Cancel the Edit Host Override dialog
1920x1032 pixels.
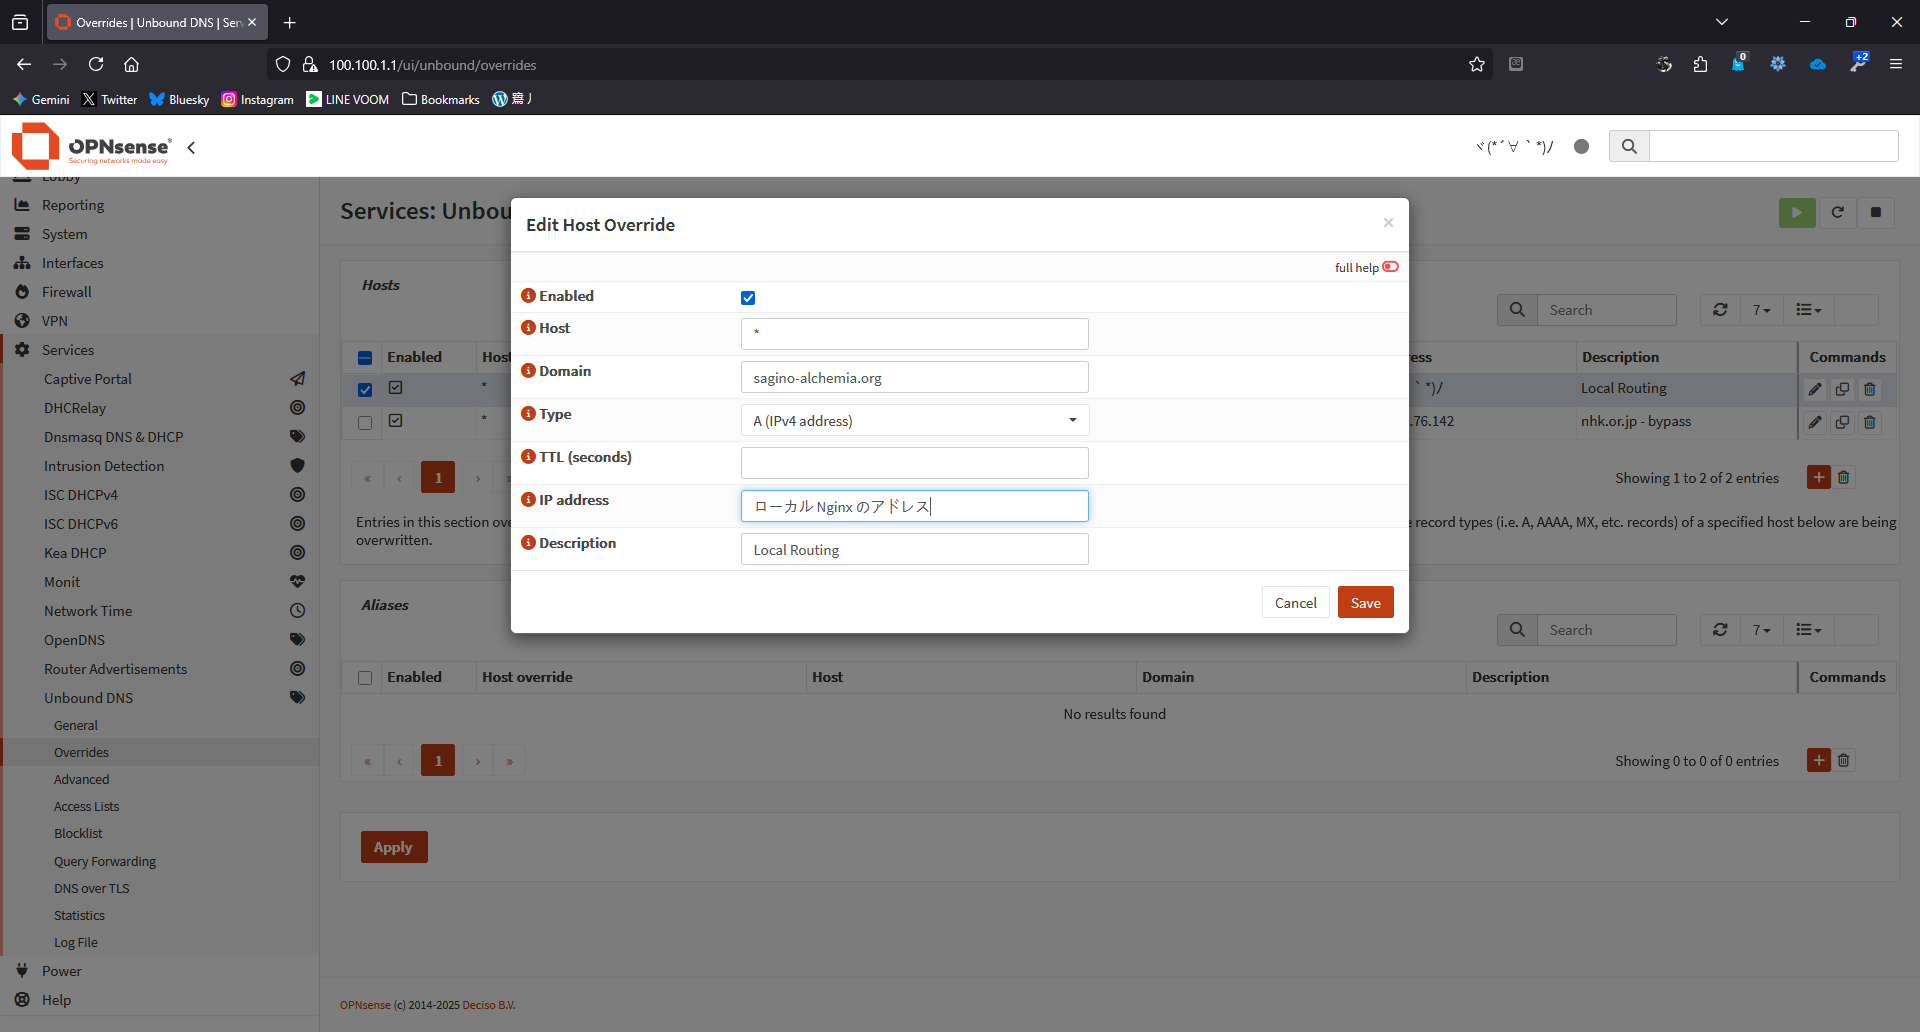point(1295,603)
